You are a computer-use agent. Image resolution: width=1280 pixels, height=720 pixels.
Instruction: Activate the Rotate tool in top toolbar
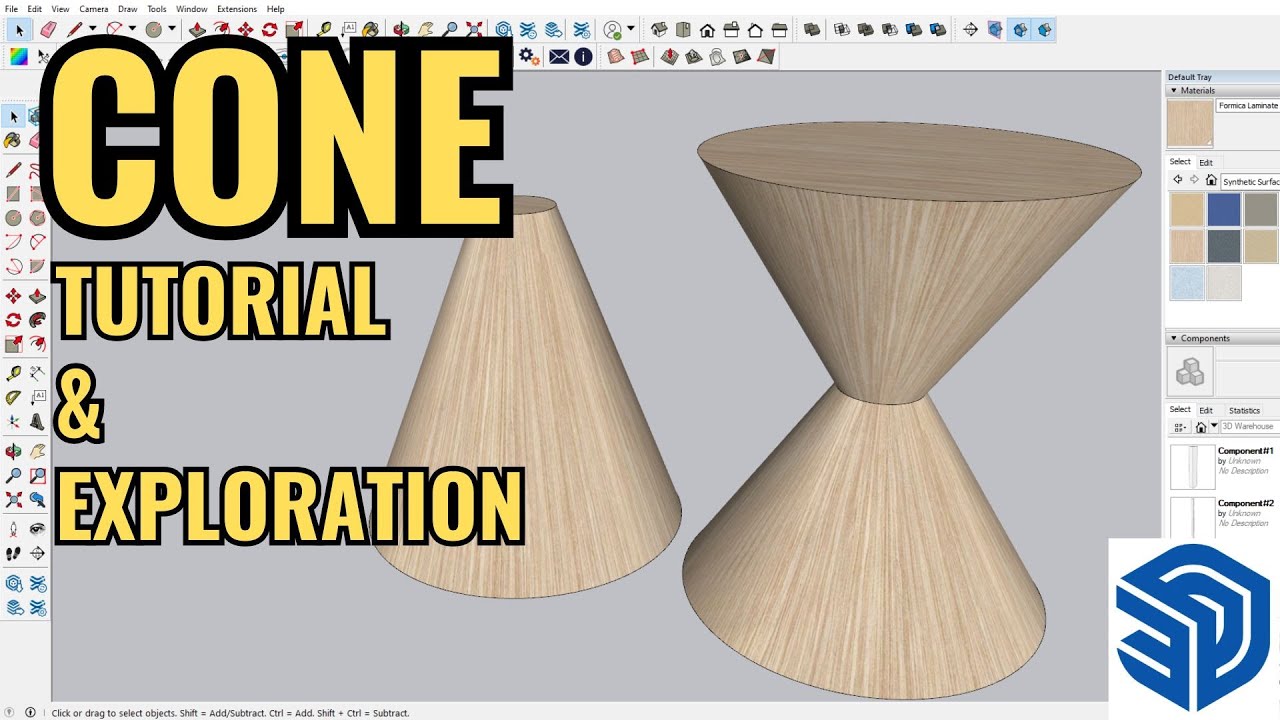pos(269,30)
